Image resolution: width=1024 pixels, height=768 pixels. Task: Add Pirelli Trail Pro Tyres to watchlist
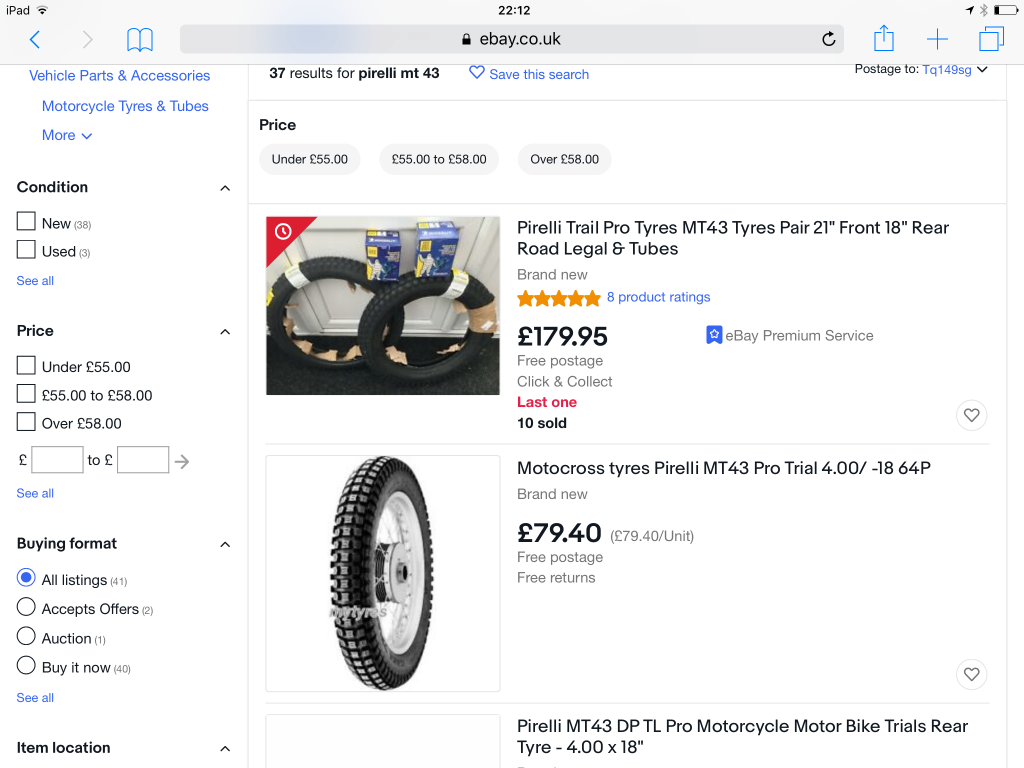click(971, 415)
